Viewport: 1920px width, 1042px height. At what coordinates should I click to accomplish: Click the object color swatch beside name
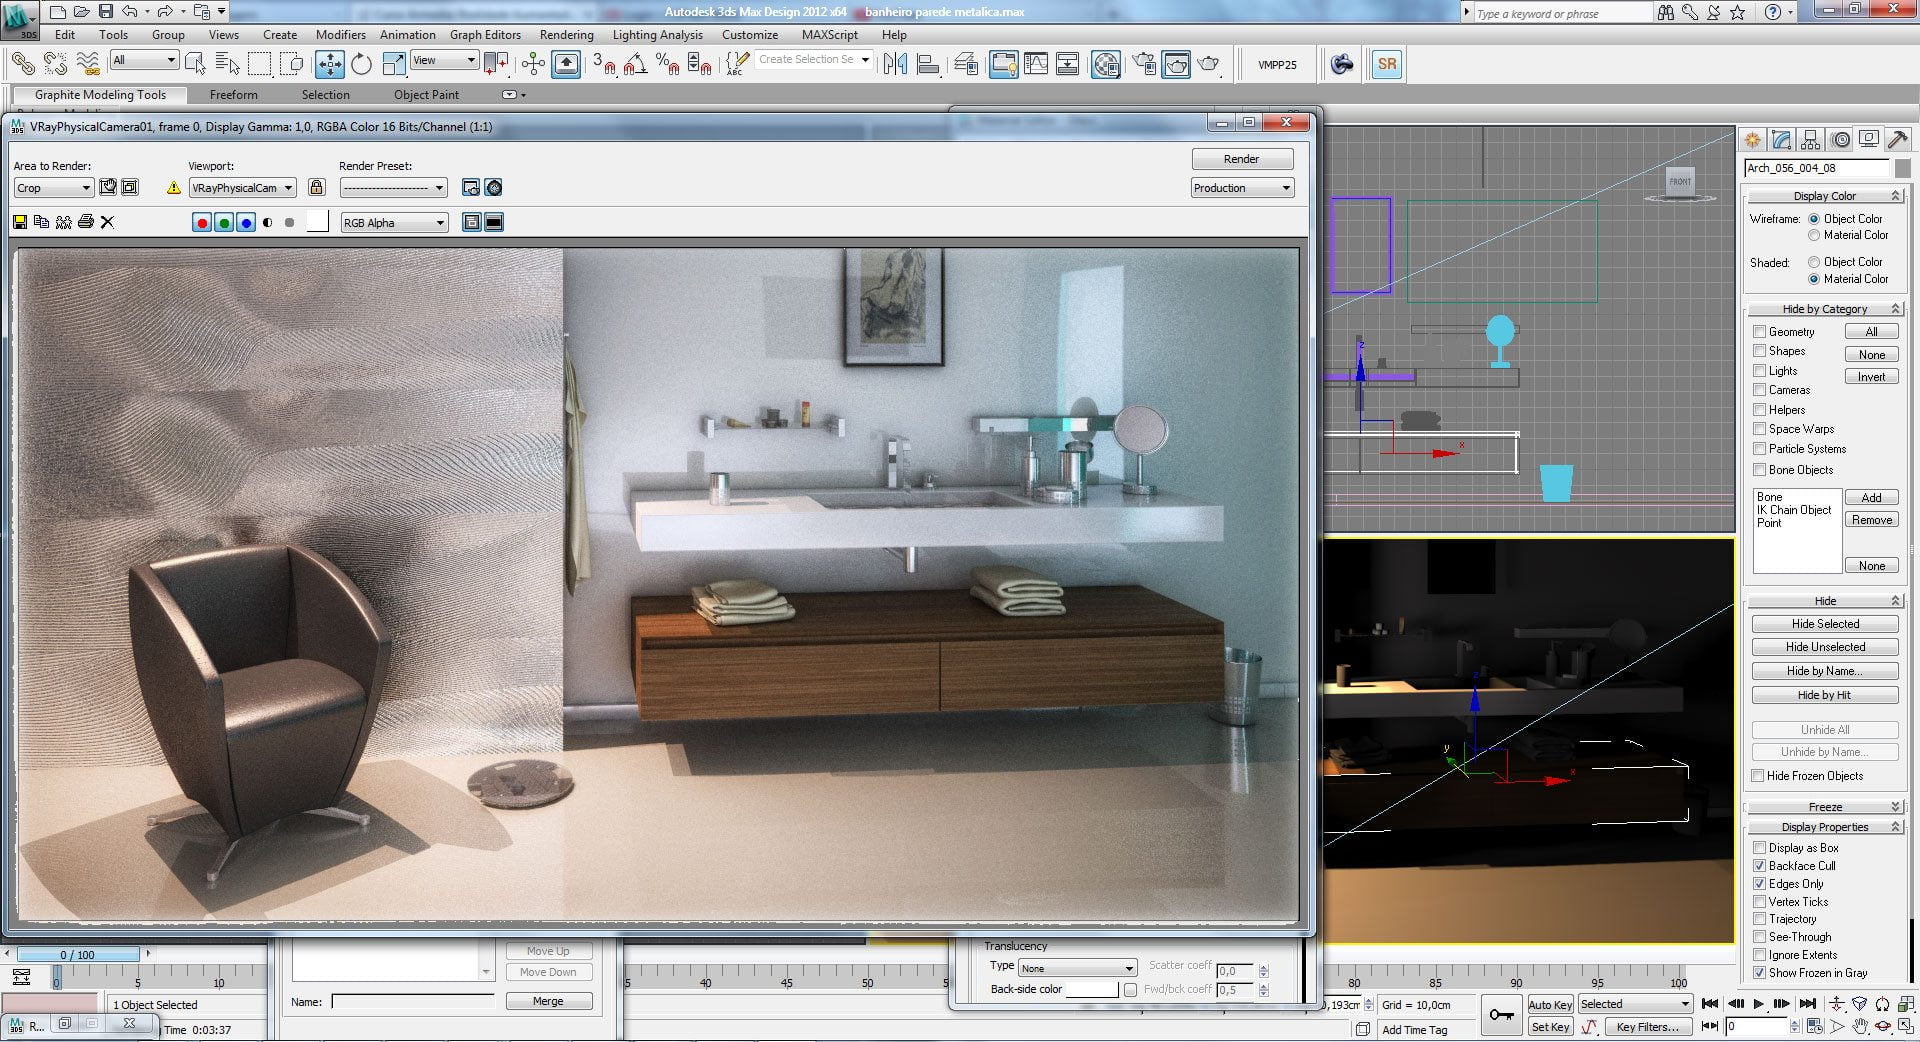coord(1903,168)
